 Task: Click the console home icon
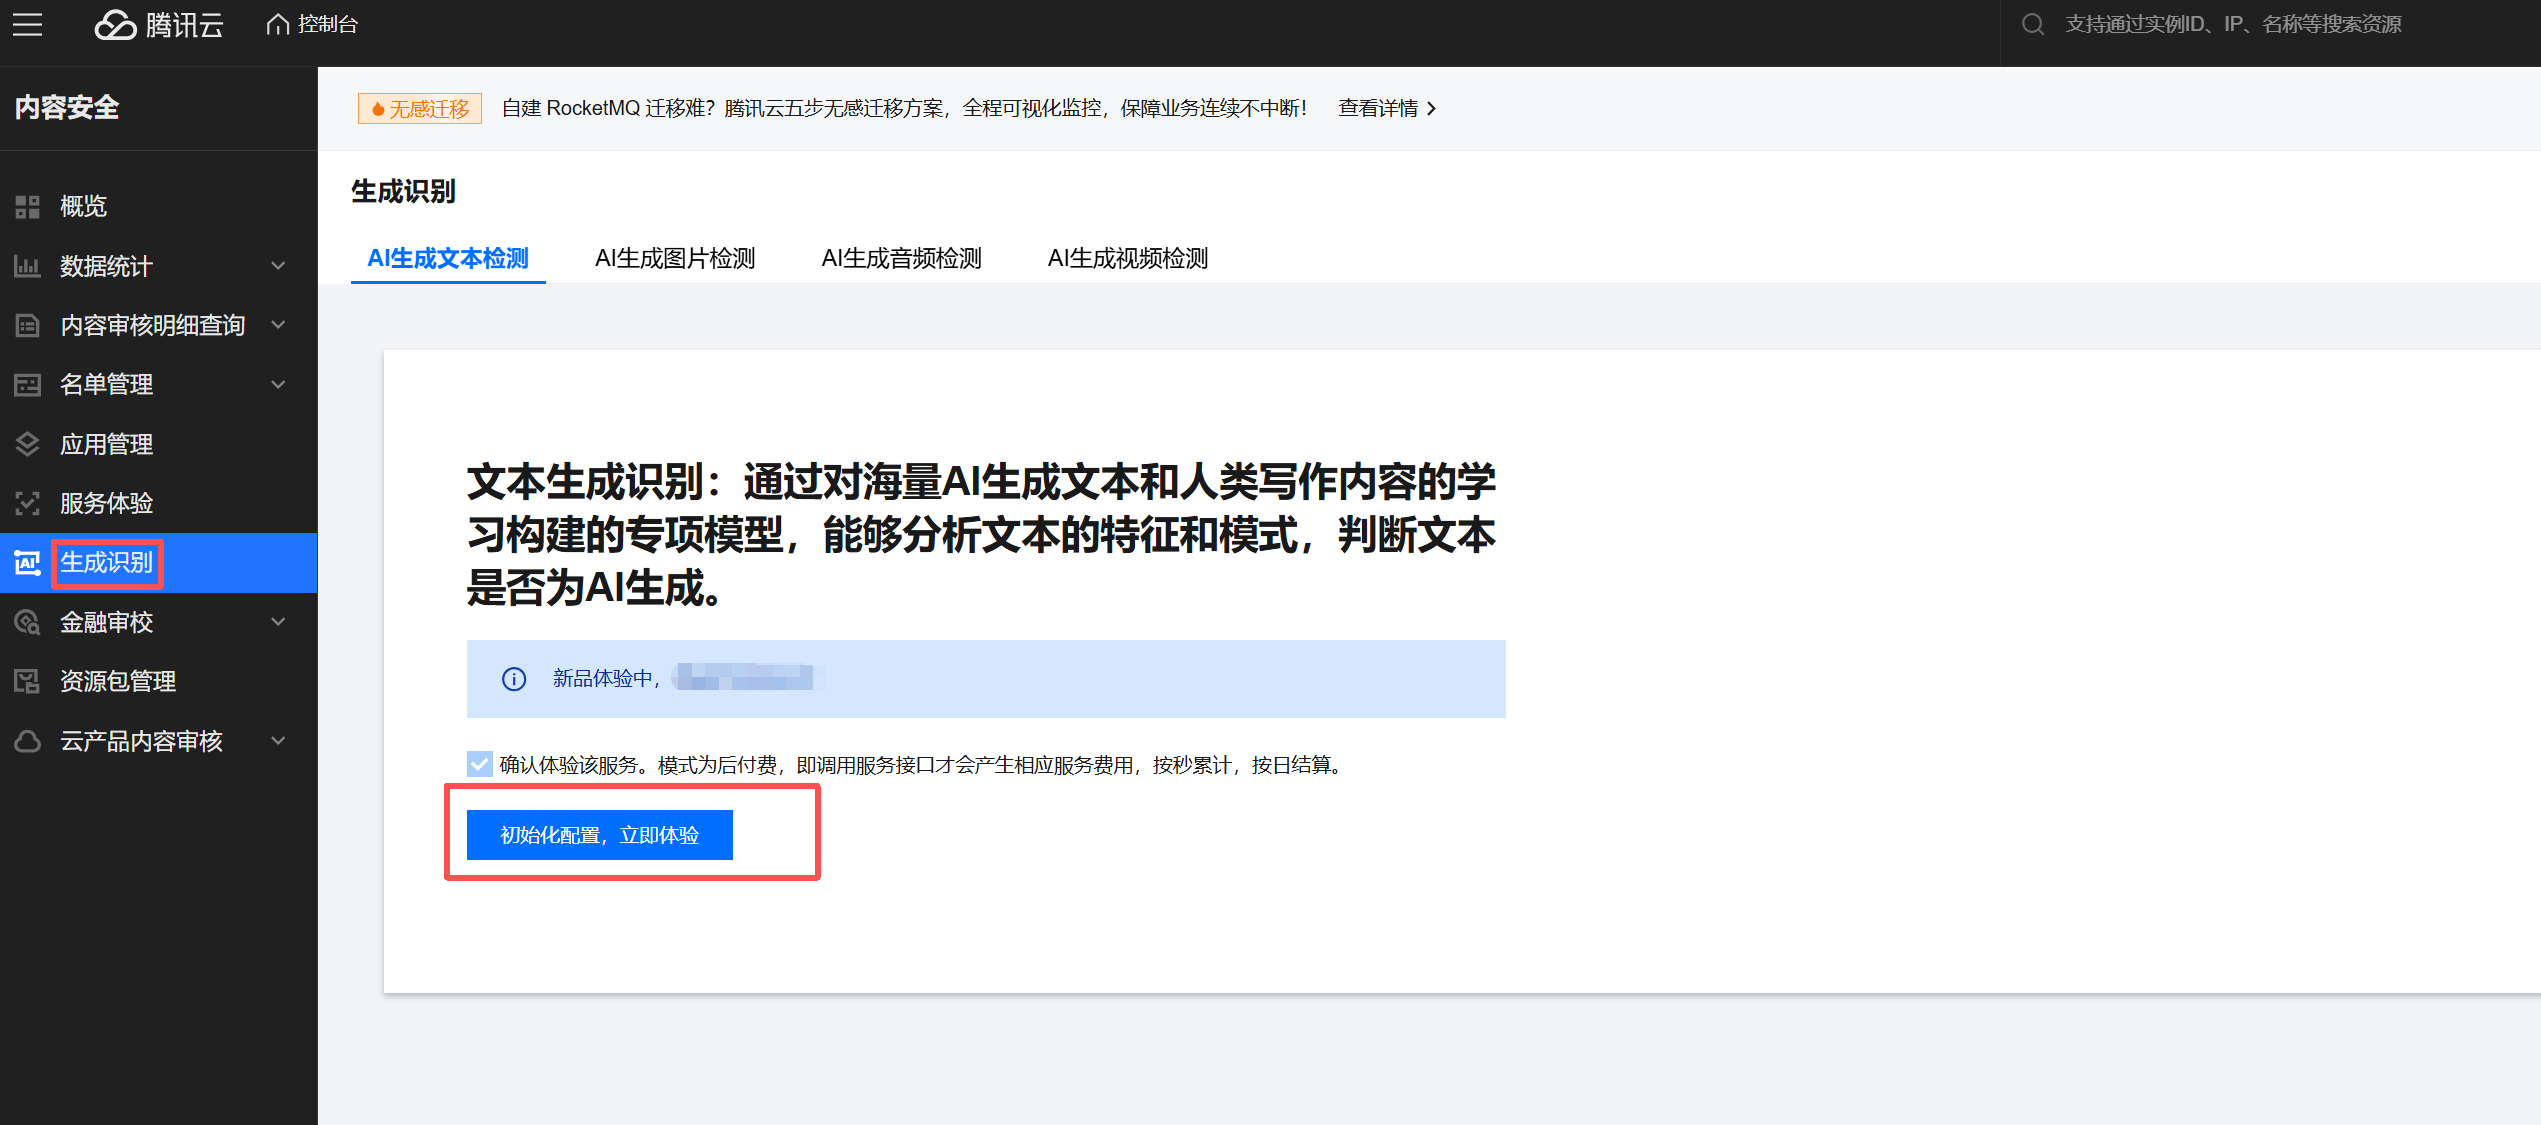coord(277,24)
